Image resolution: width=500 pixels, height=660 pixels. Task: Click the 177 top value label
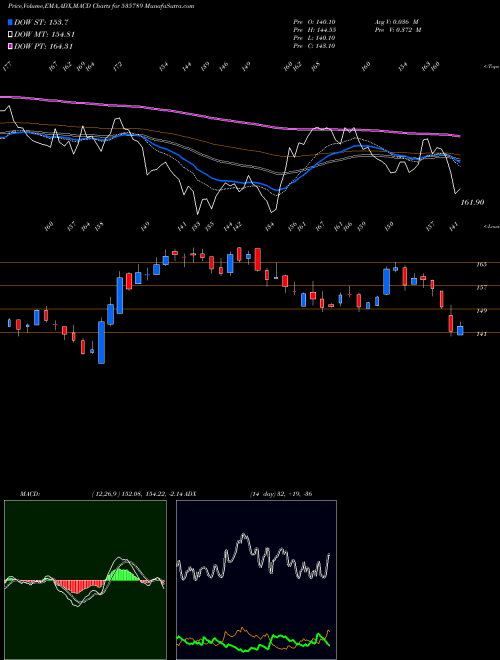[6, 67]
